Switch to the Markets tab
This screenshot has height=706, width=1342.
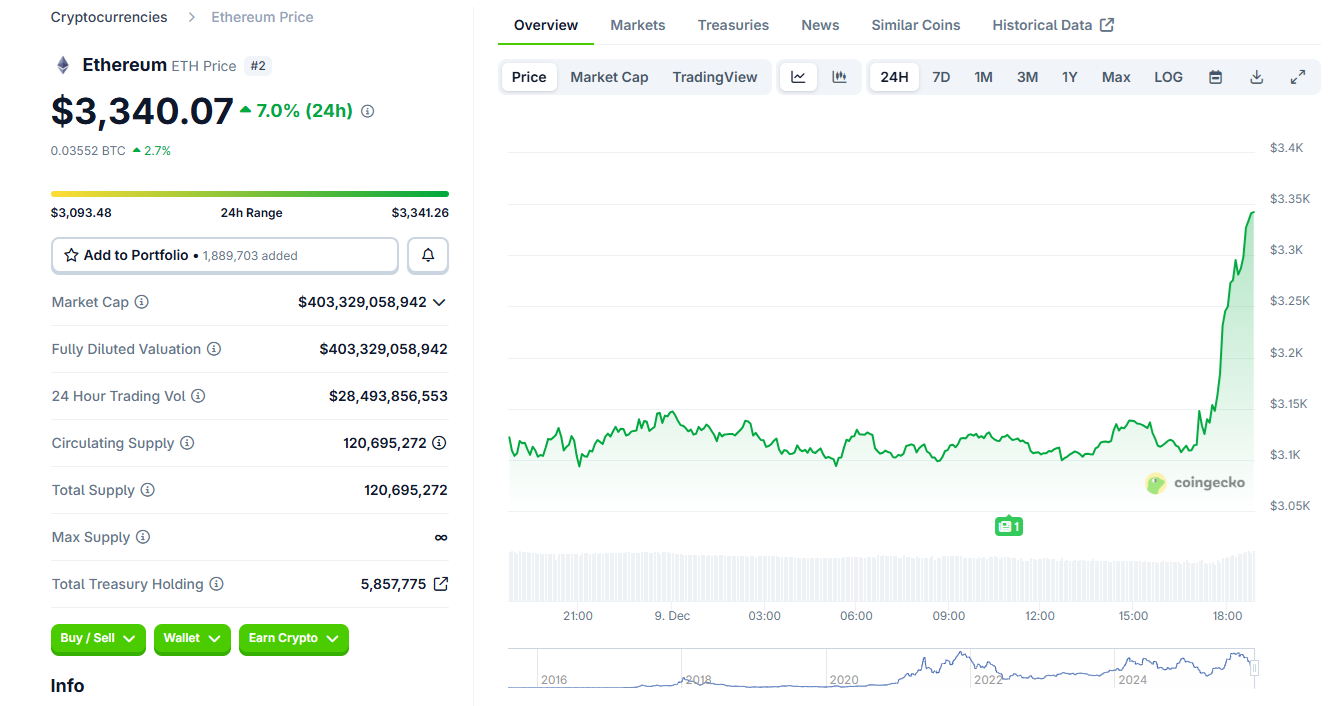(637, 24)
